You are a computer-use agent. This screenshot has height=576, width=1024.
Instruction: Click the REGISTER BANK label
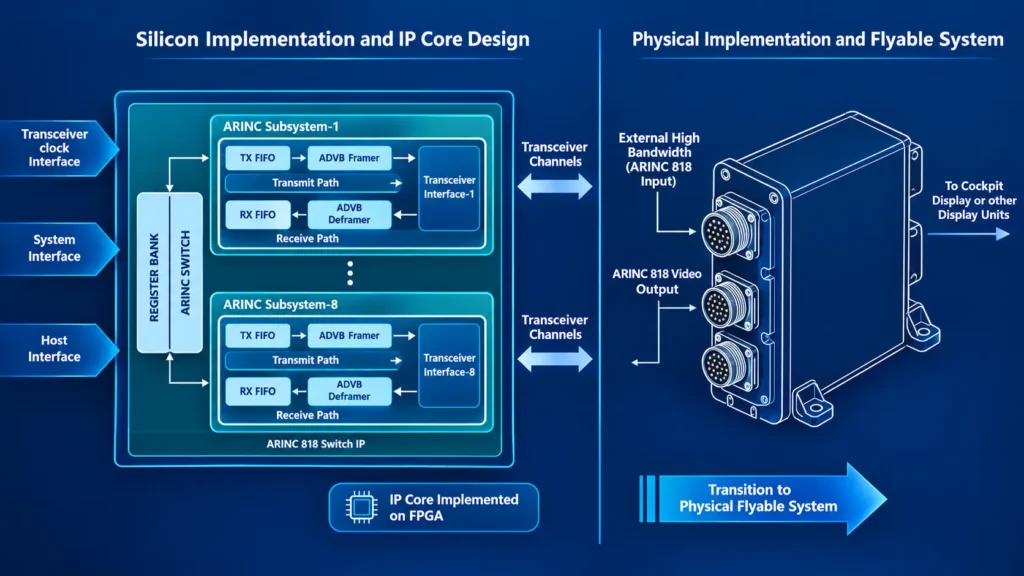(153, 278)
